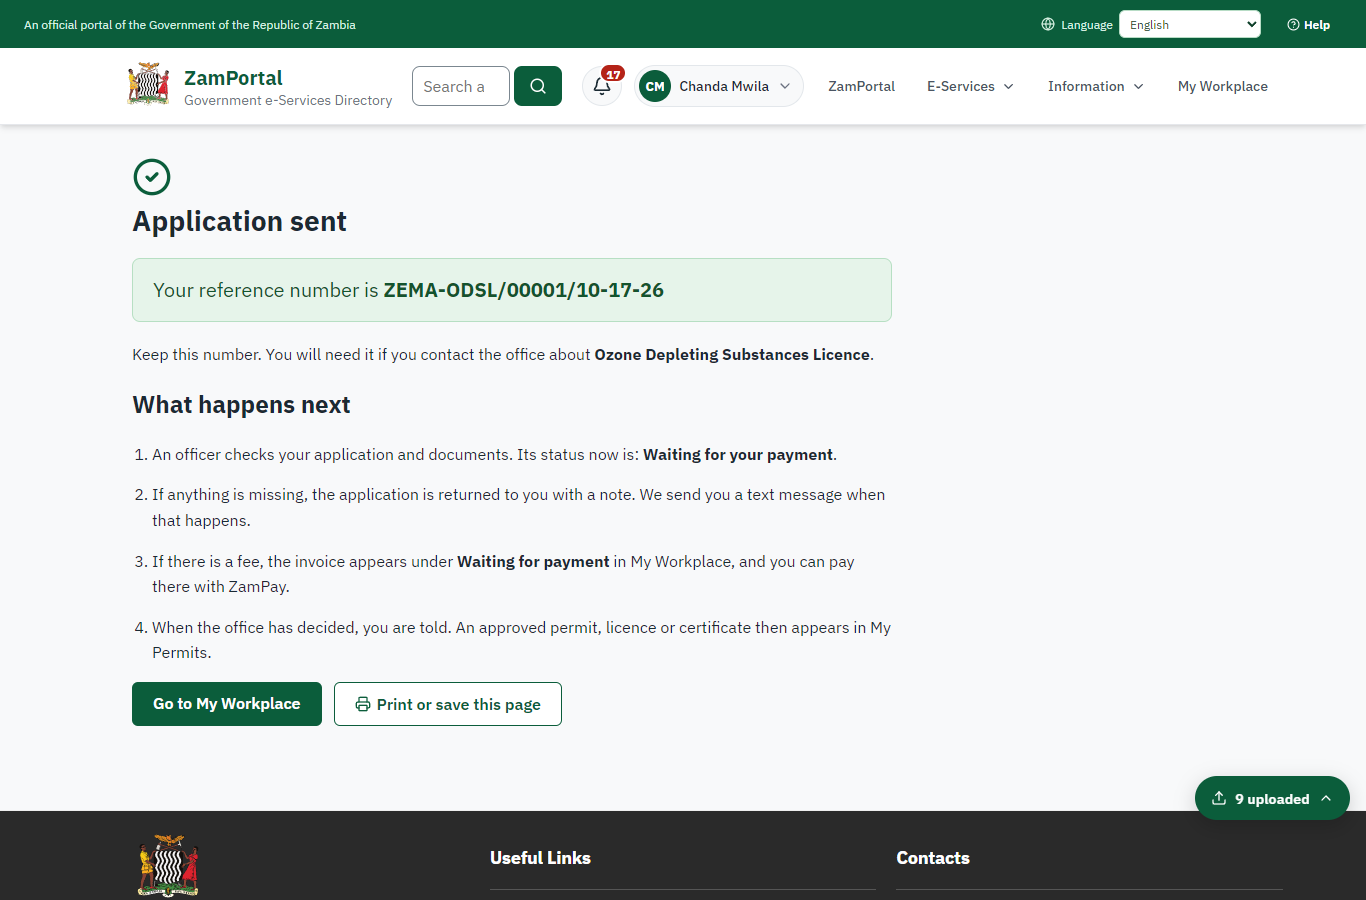Image resolution: width=1366 pixels, height=900 pixels.
Task: Click Go to My Workplace button
Action: coord(227,704)
